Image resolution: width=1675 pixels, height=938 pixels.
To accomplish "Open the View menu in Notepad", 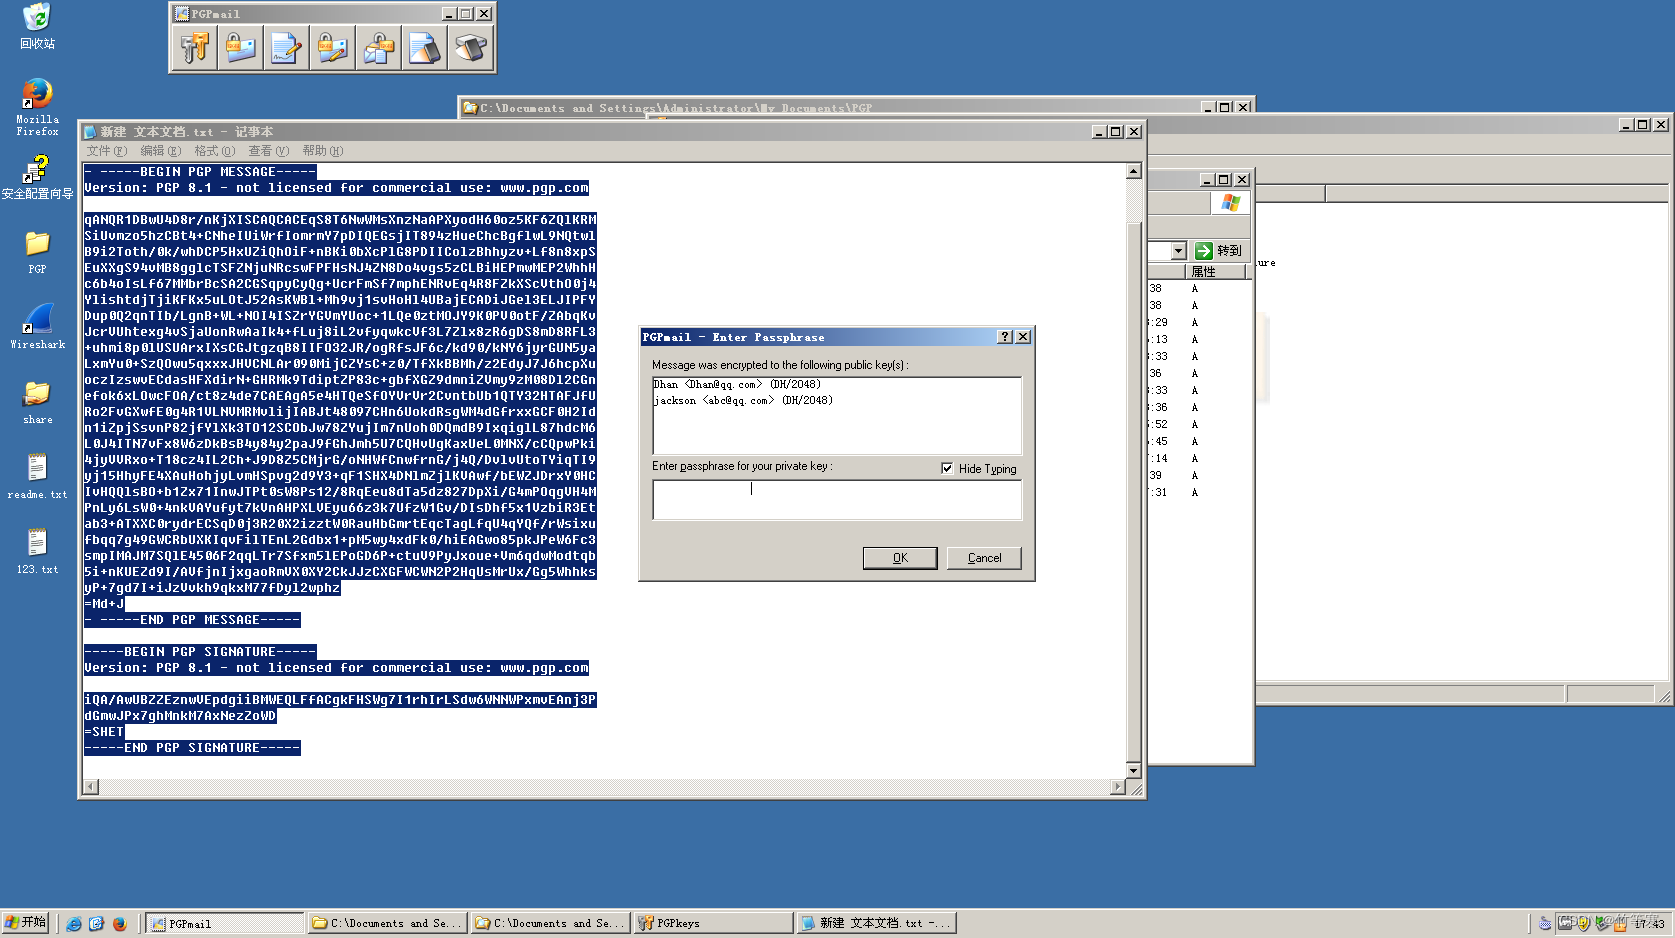I will click(x=269, y=151).
